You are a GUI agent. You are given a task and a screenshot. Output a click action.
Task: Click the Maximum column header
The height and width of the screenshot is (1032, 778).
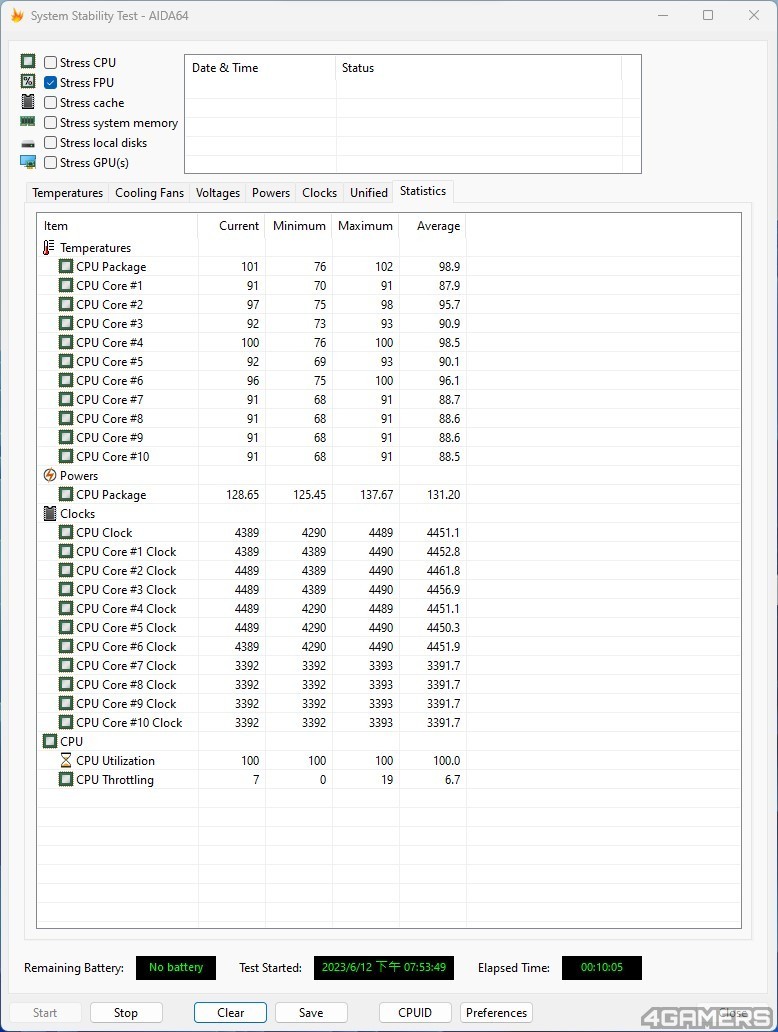pyautogui.click(x=365, y=226)
